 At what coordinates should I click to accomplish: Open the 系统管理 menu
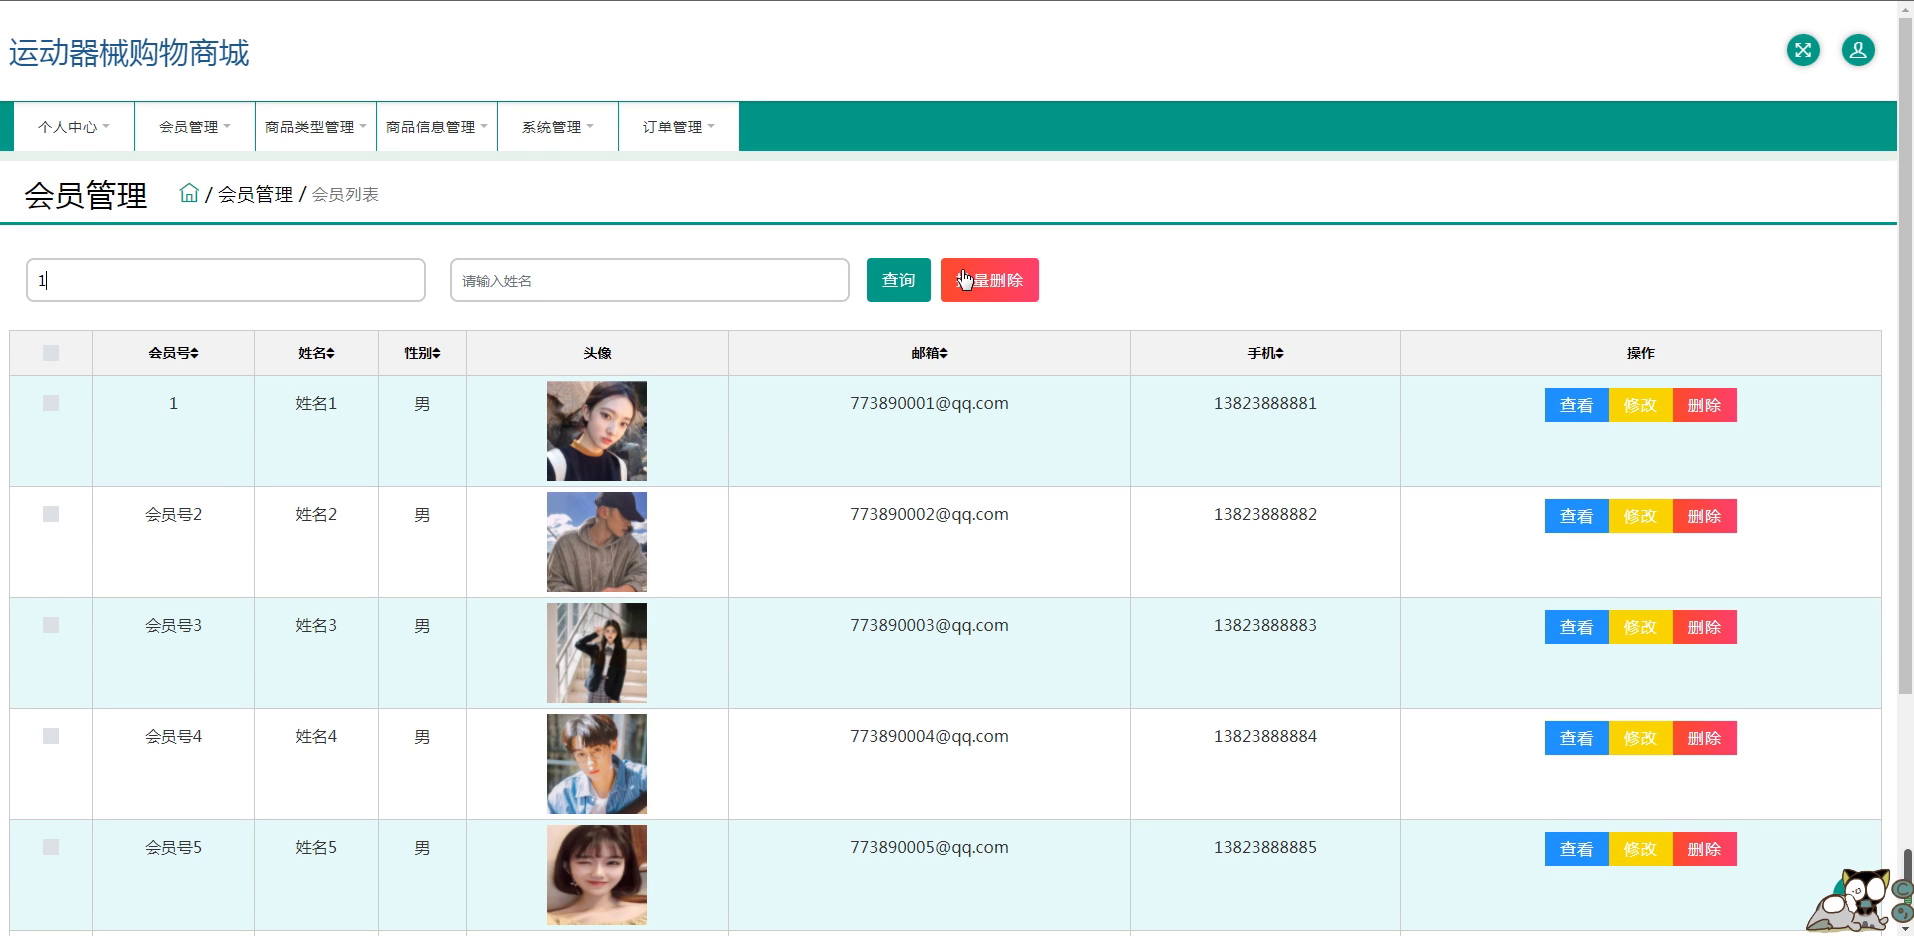558,127
